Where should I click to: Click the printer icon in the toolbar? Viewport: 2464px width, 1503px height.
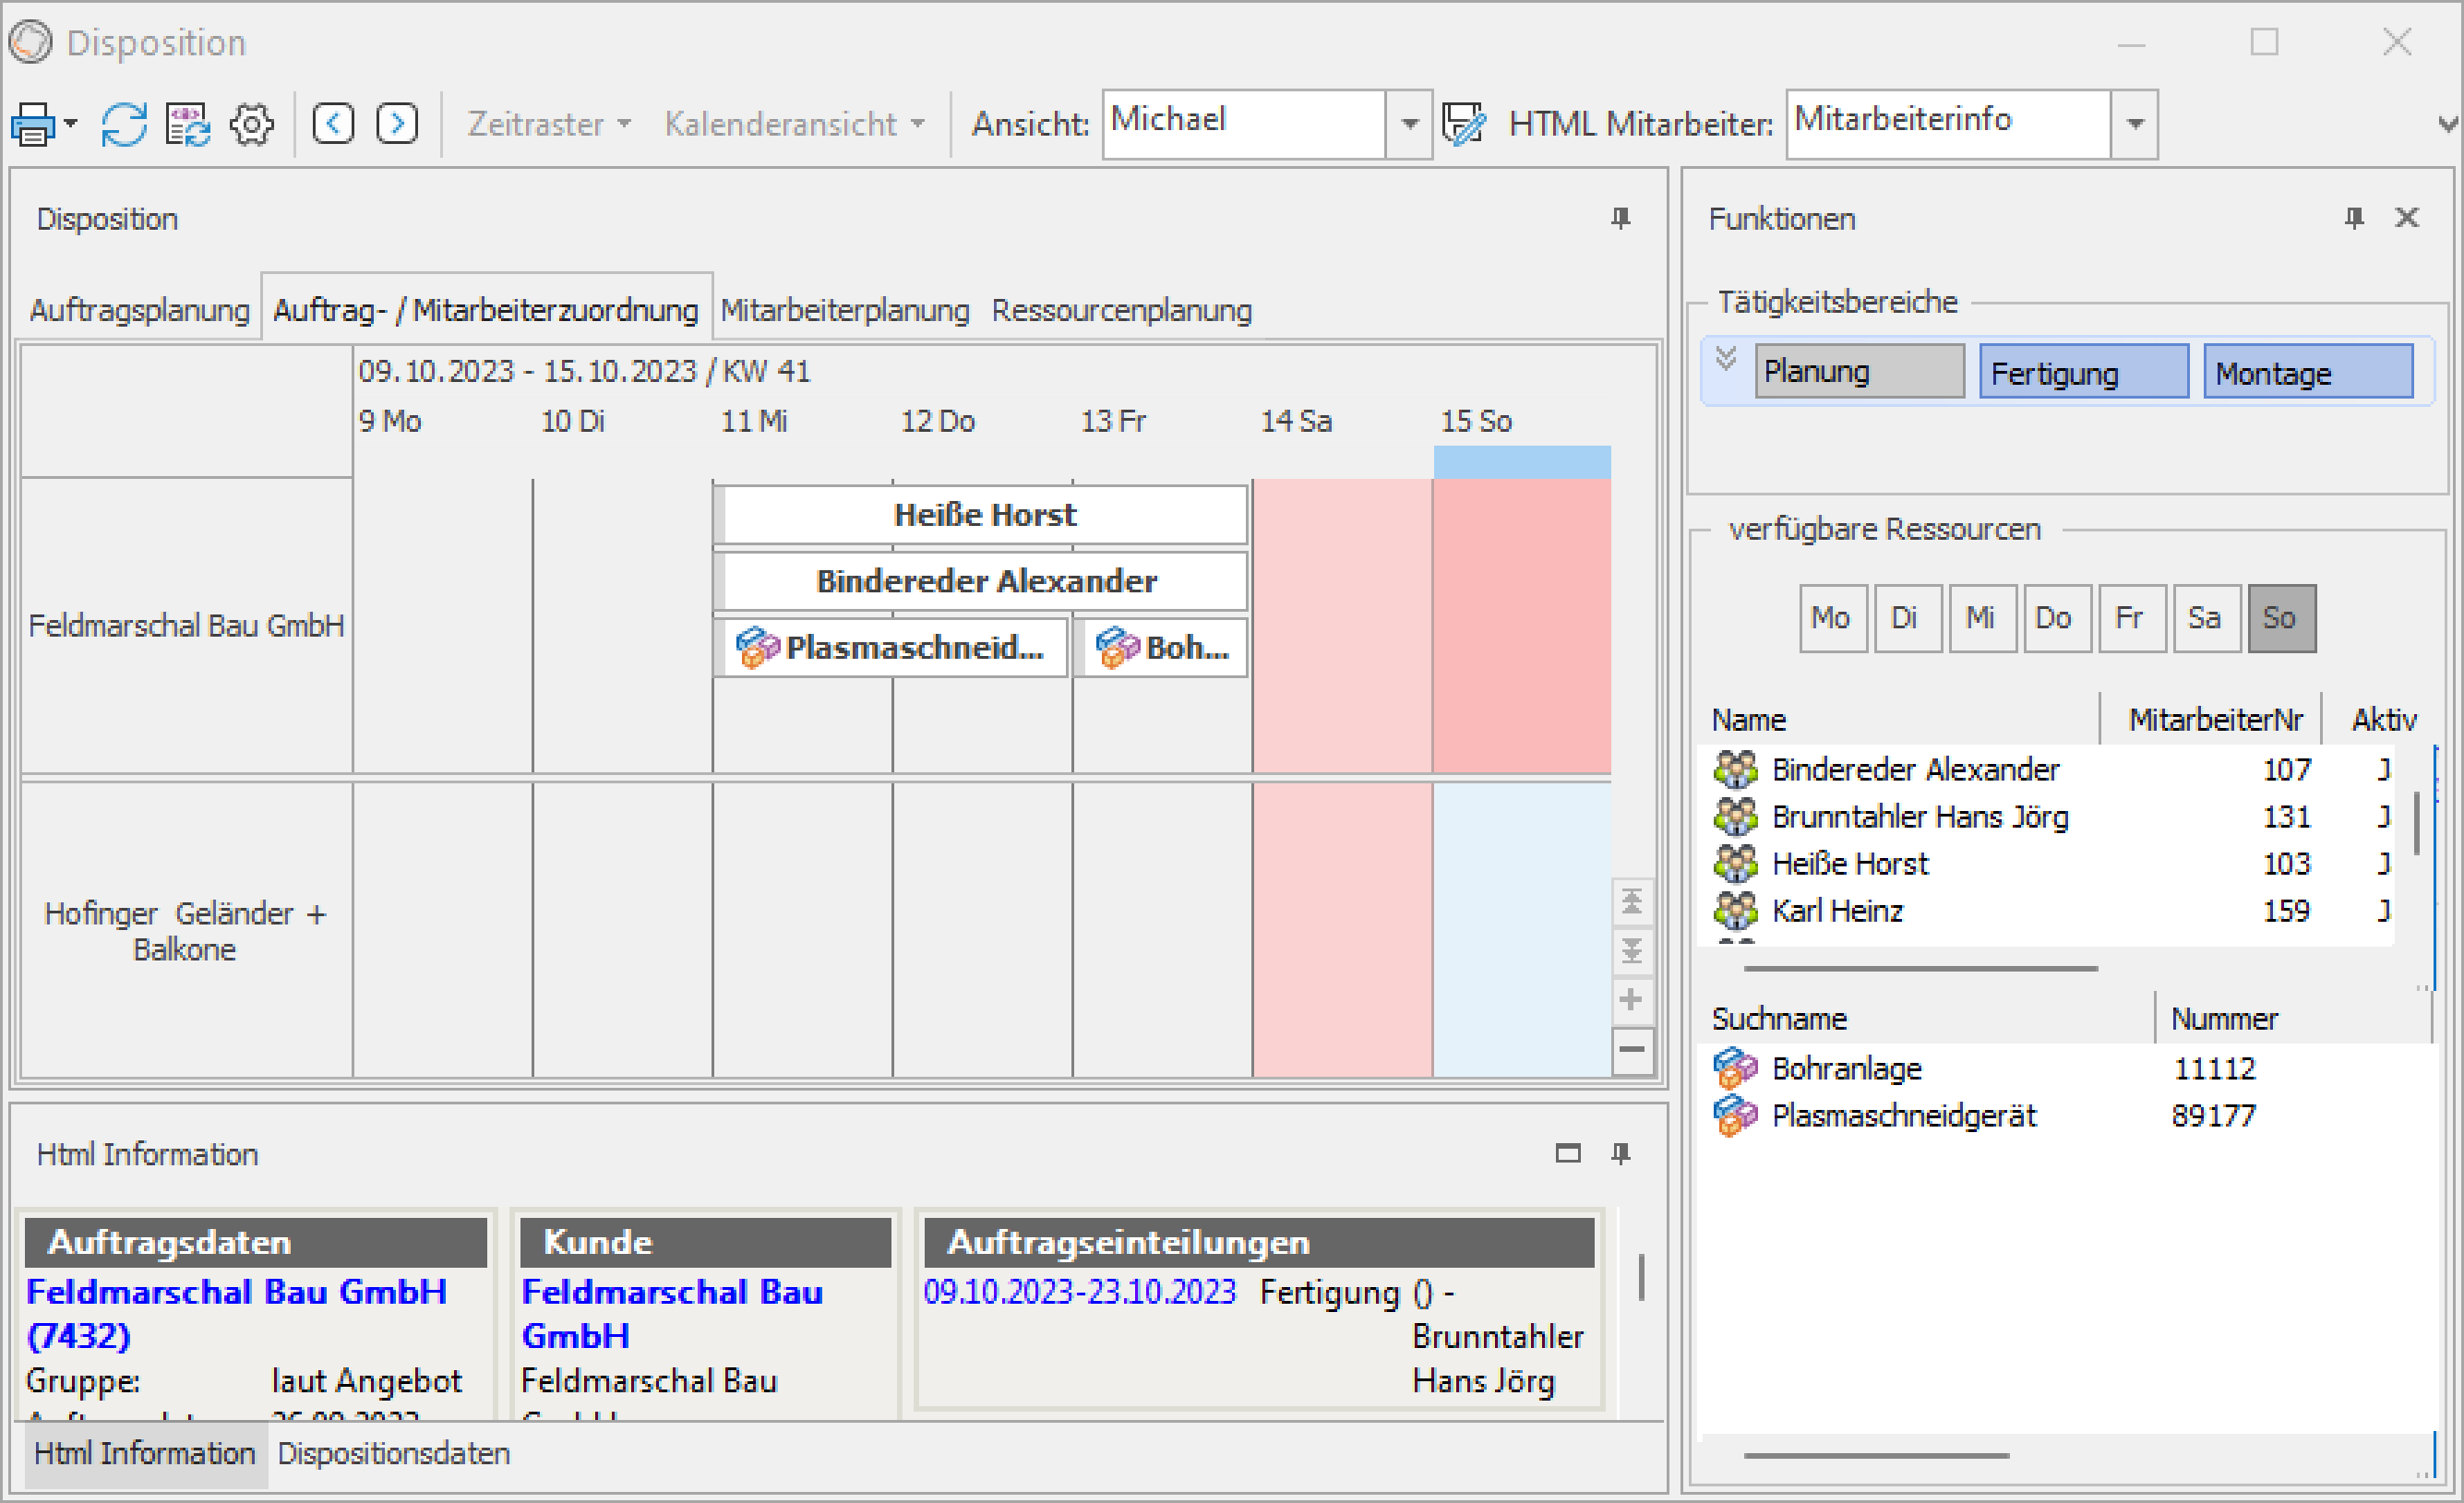tap(33, 125)
